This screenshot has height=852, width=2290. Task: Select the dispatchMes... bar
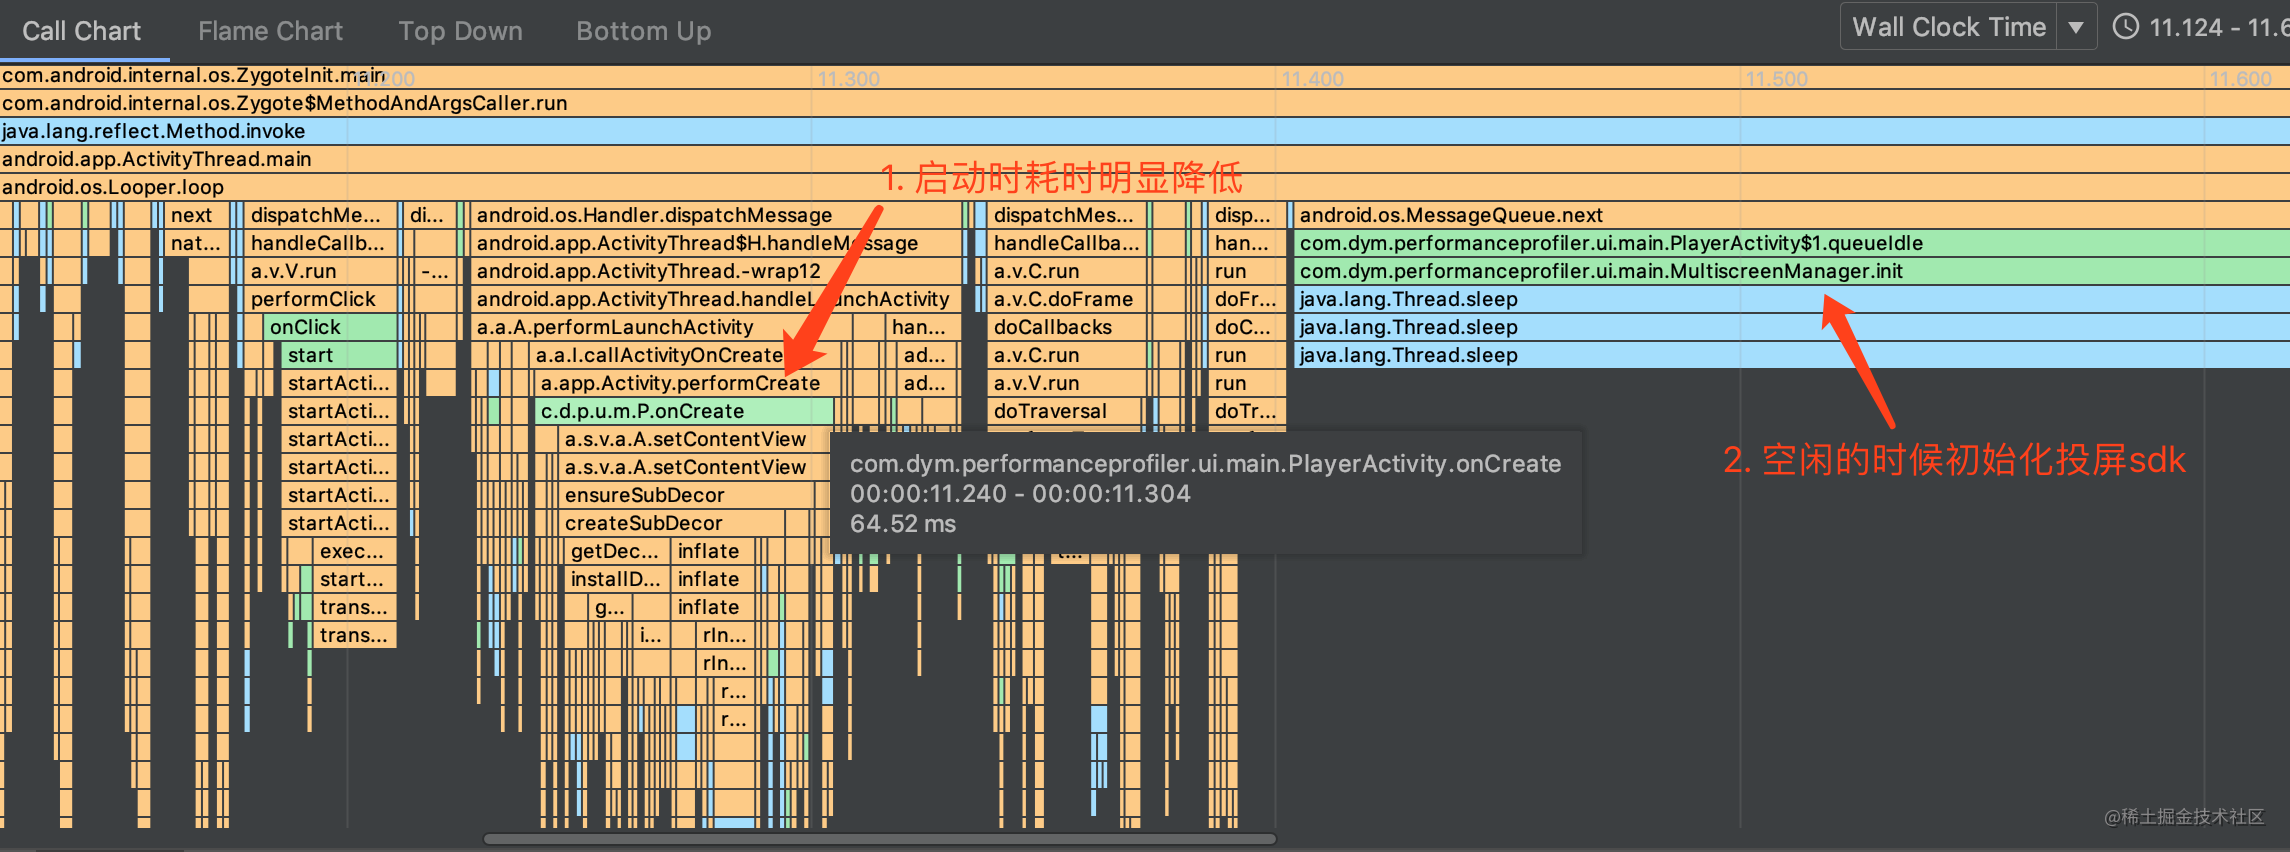tap(1067, 215)
